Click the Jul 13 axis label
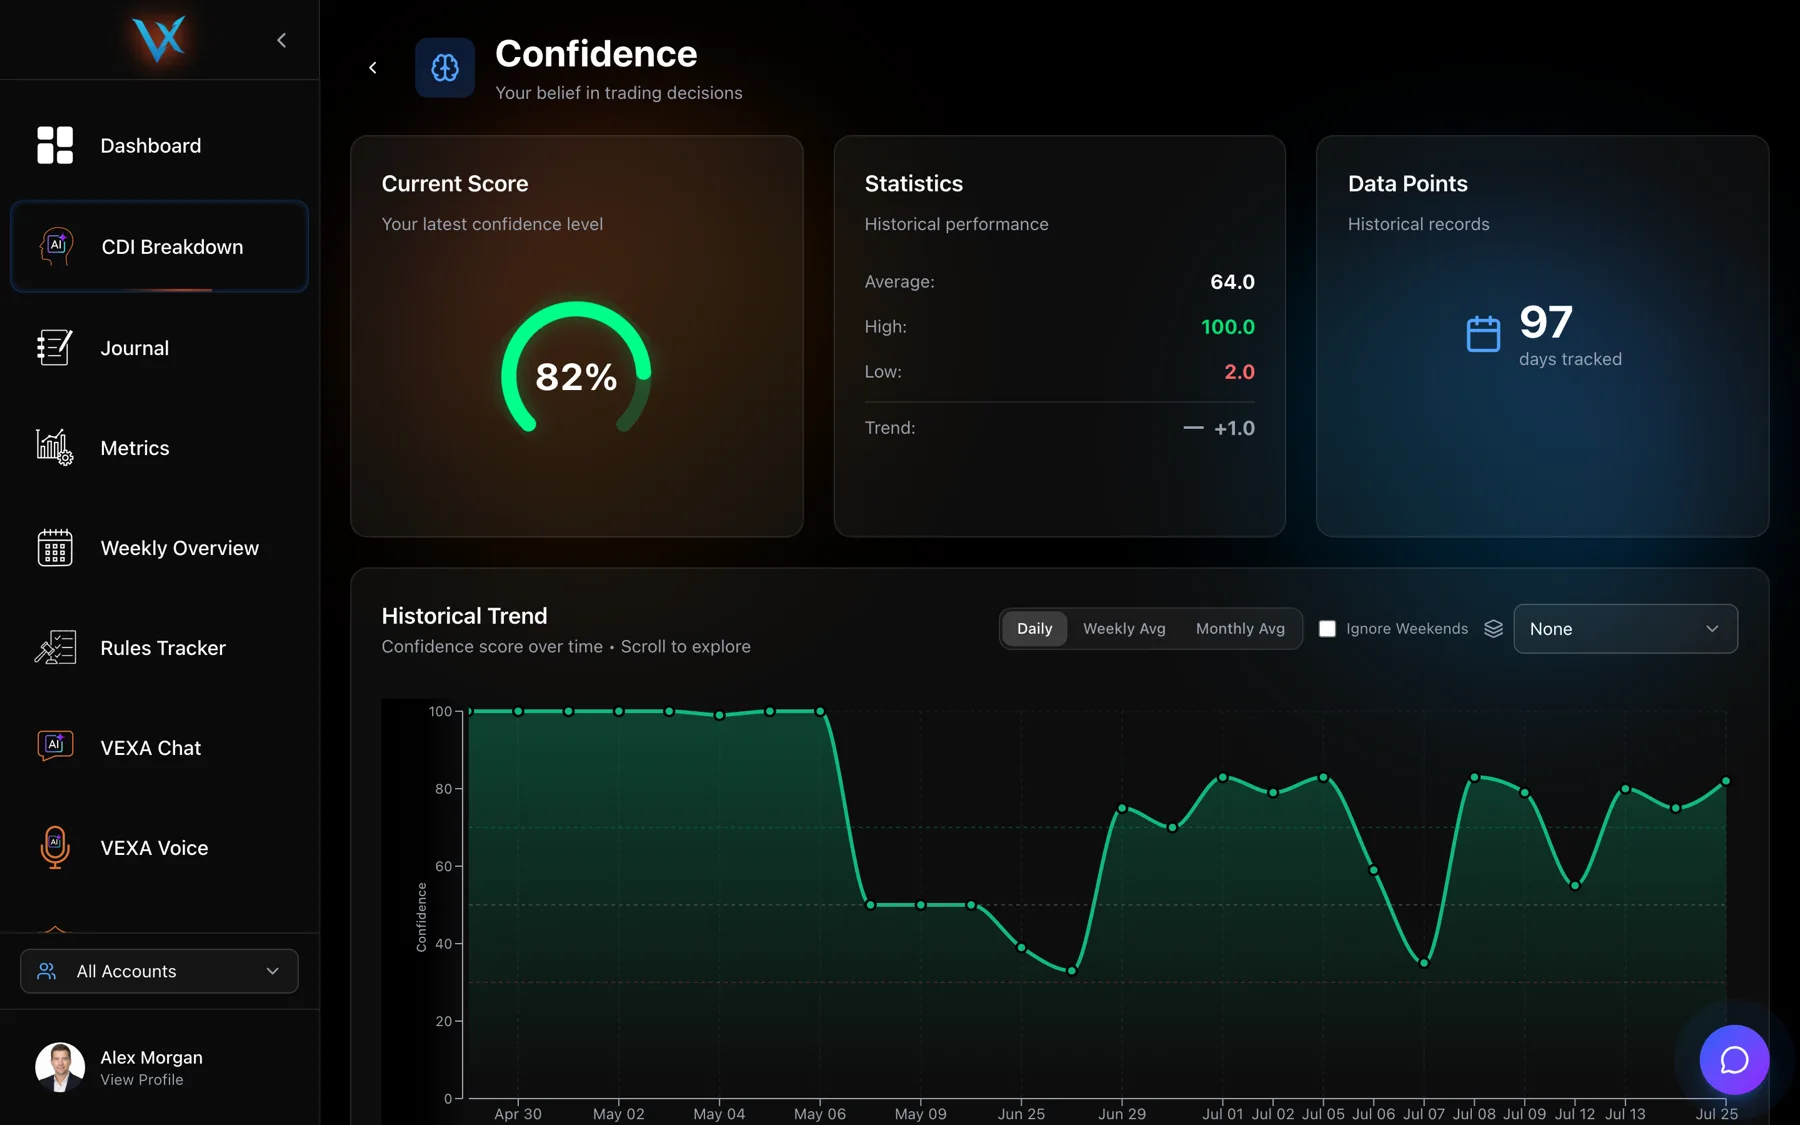The image size is (1800, 1125). click(x=1625, y=1113)
